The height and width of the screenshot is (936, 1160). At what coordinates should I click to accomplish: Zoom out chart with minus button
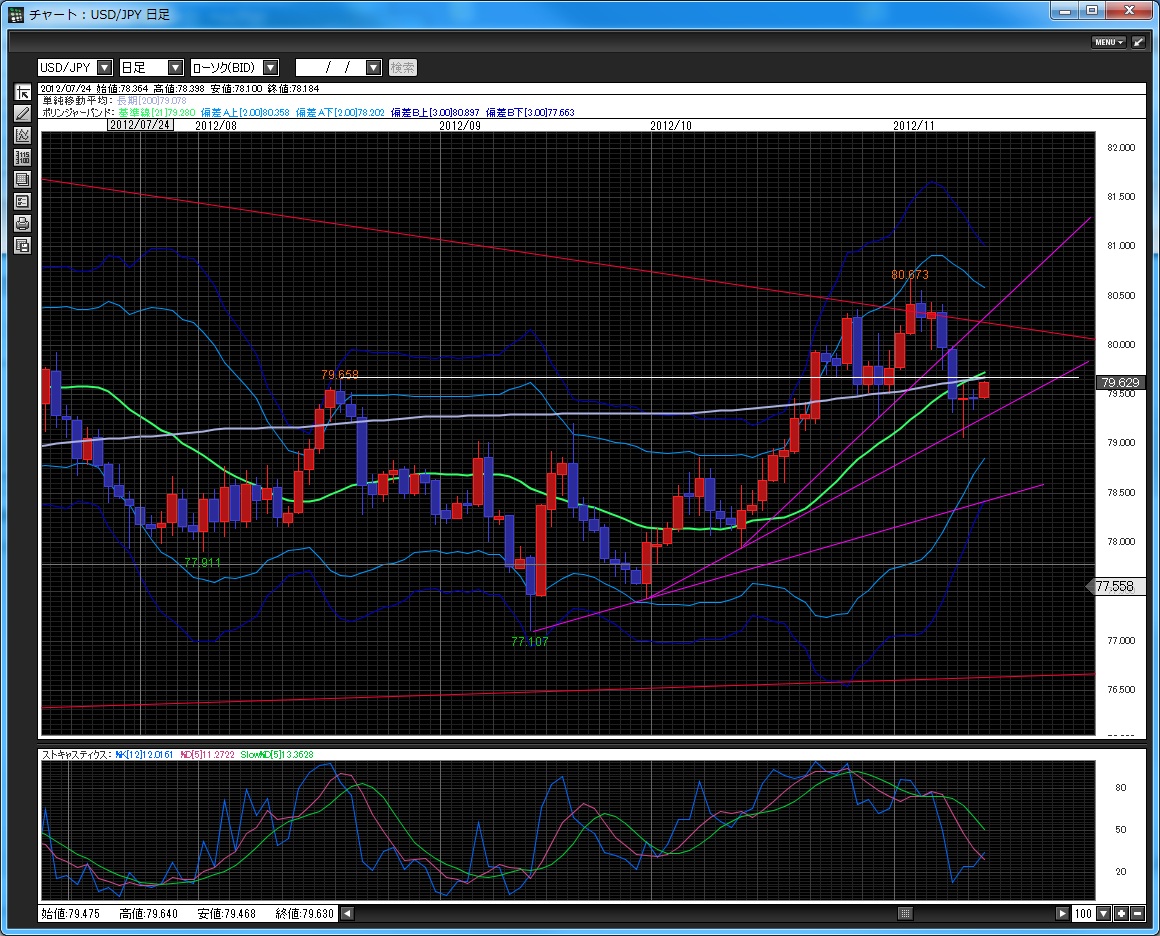pos(1138,914)
